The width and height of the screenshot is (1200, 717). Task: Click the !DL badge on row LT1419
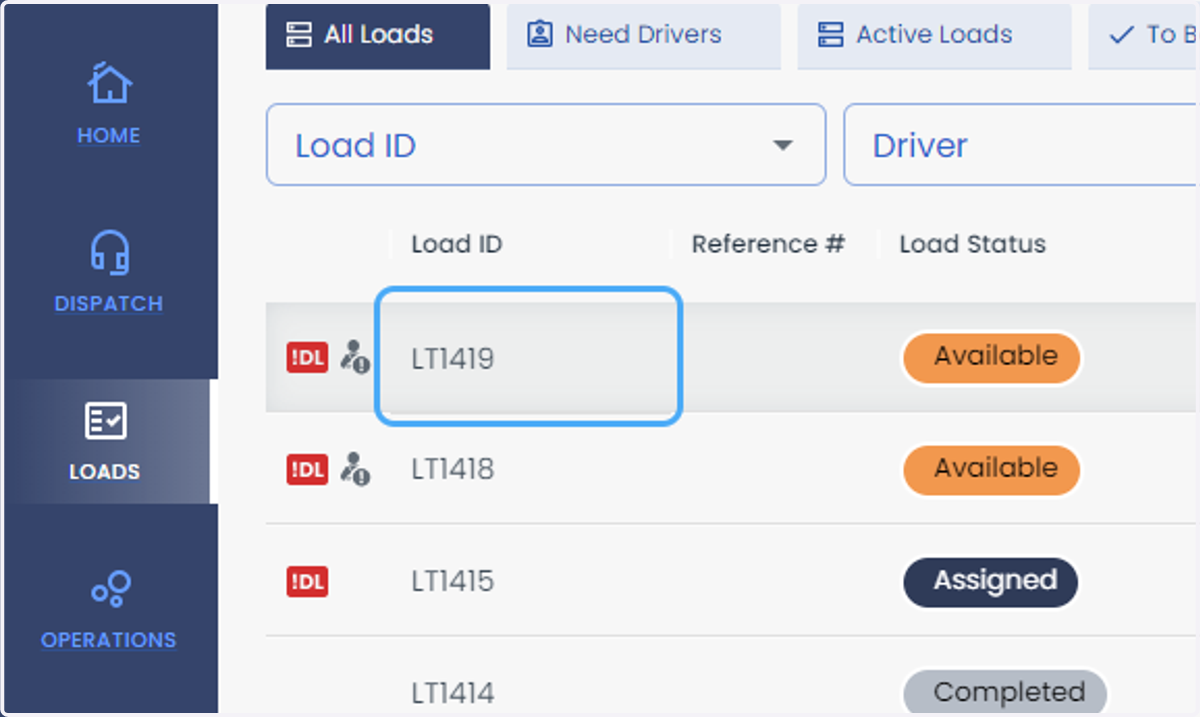pyautogui.click(x=307, y=357)
